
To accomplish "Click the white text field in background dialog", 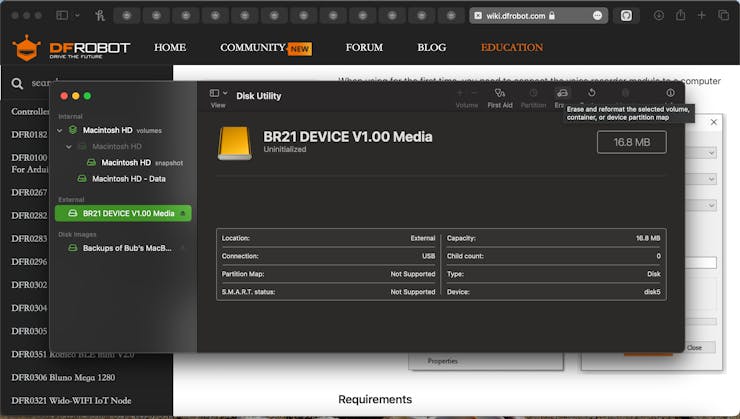I will 701,263.
